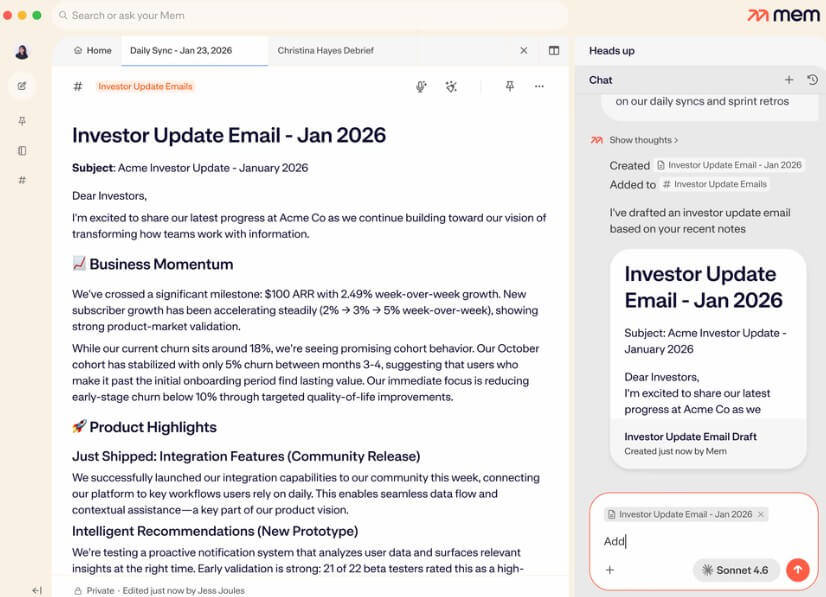The image size is (826, 597).
Task: Click the search or ask Mem field
Action: [x=311, y=15]
